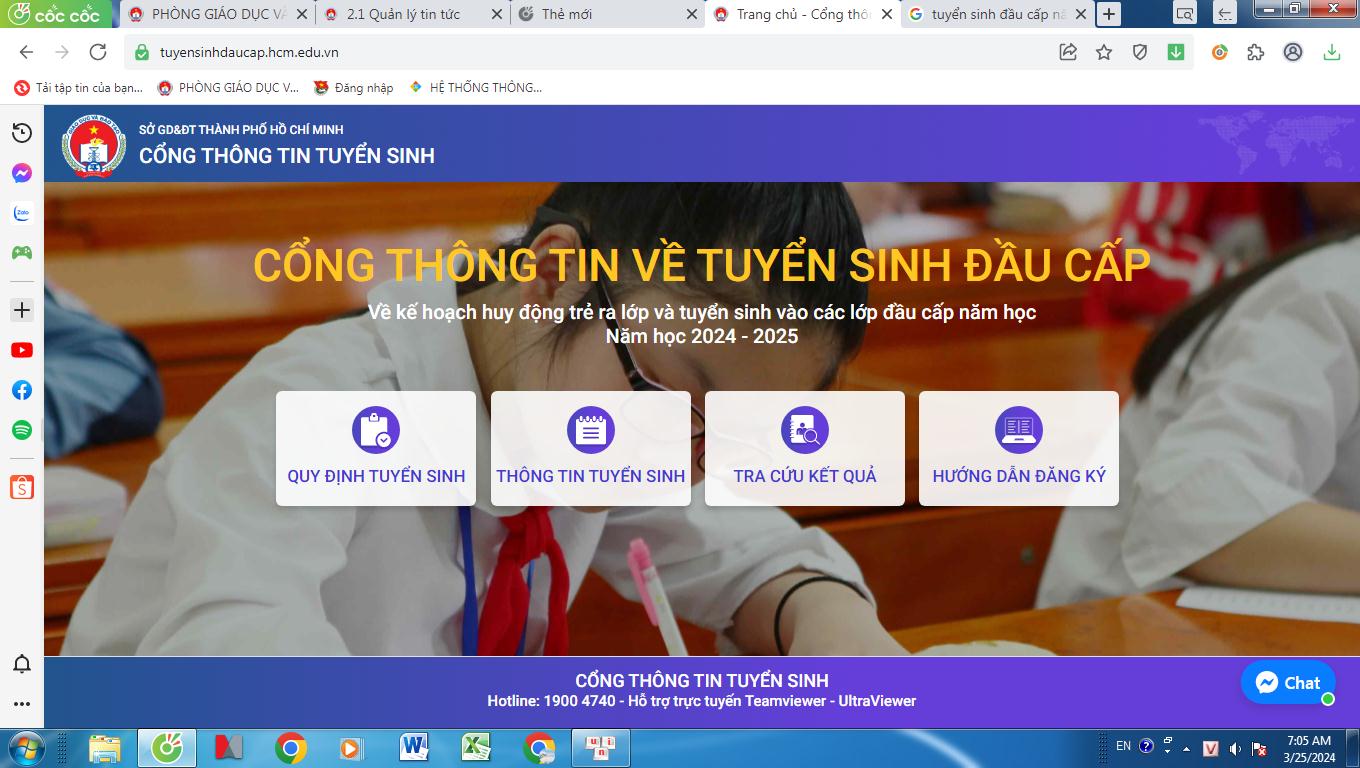Click the address bar URL field

coord(600,52)
